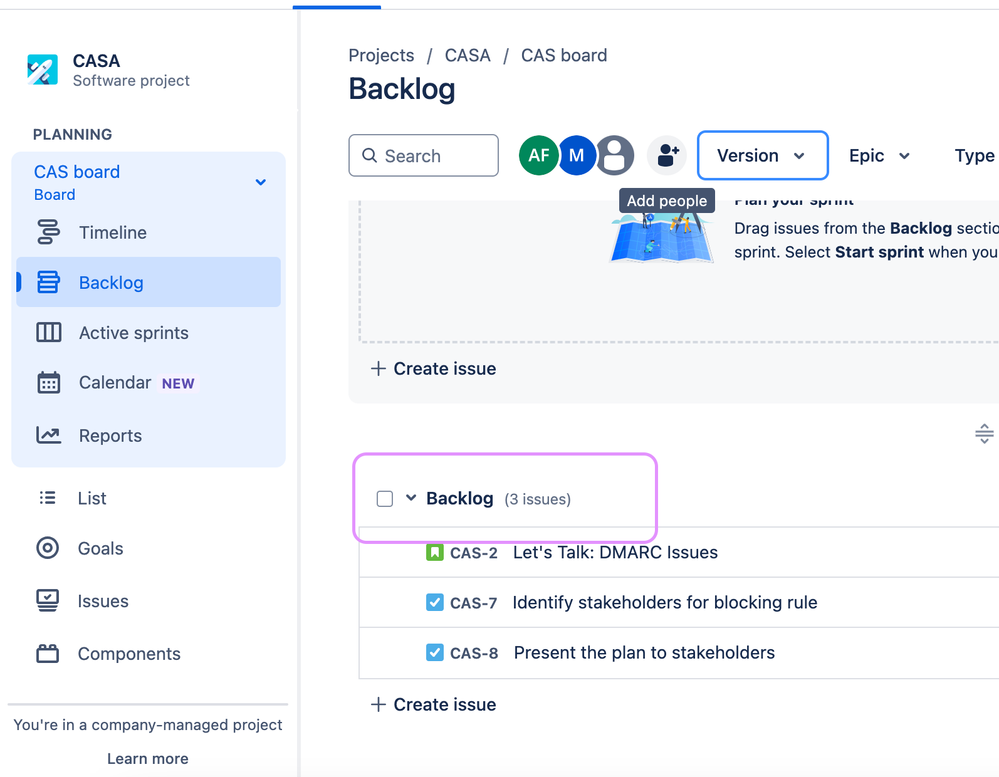Click the NEW badge beside Calendar

[x=178, y=383]
